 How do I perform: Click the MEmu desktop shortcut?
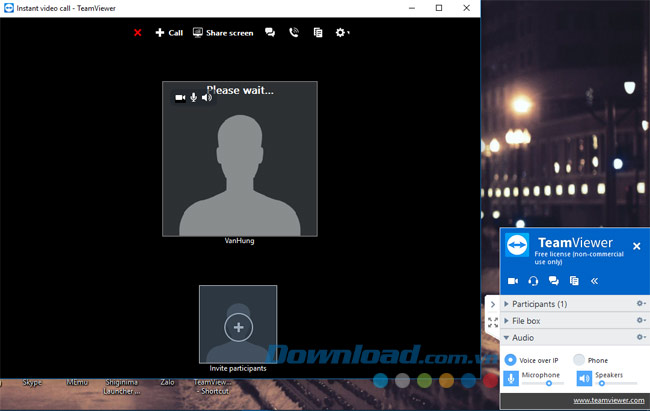pos(77,383)
